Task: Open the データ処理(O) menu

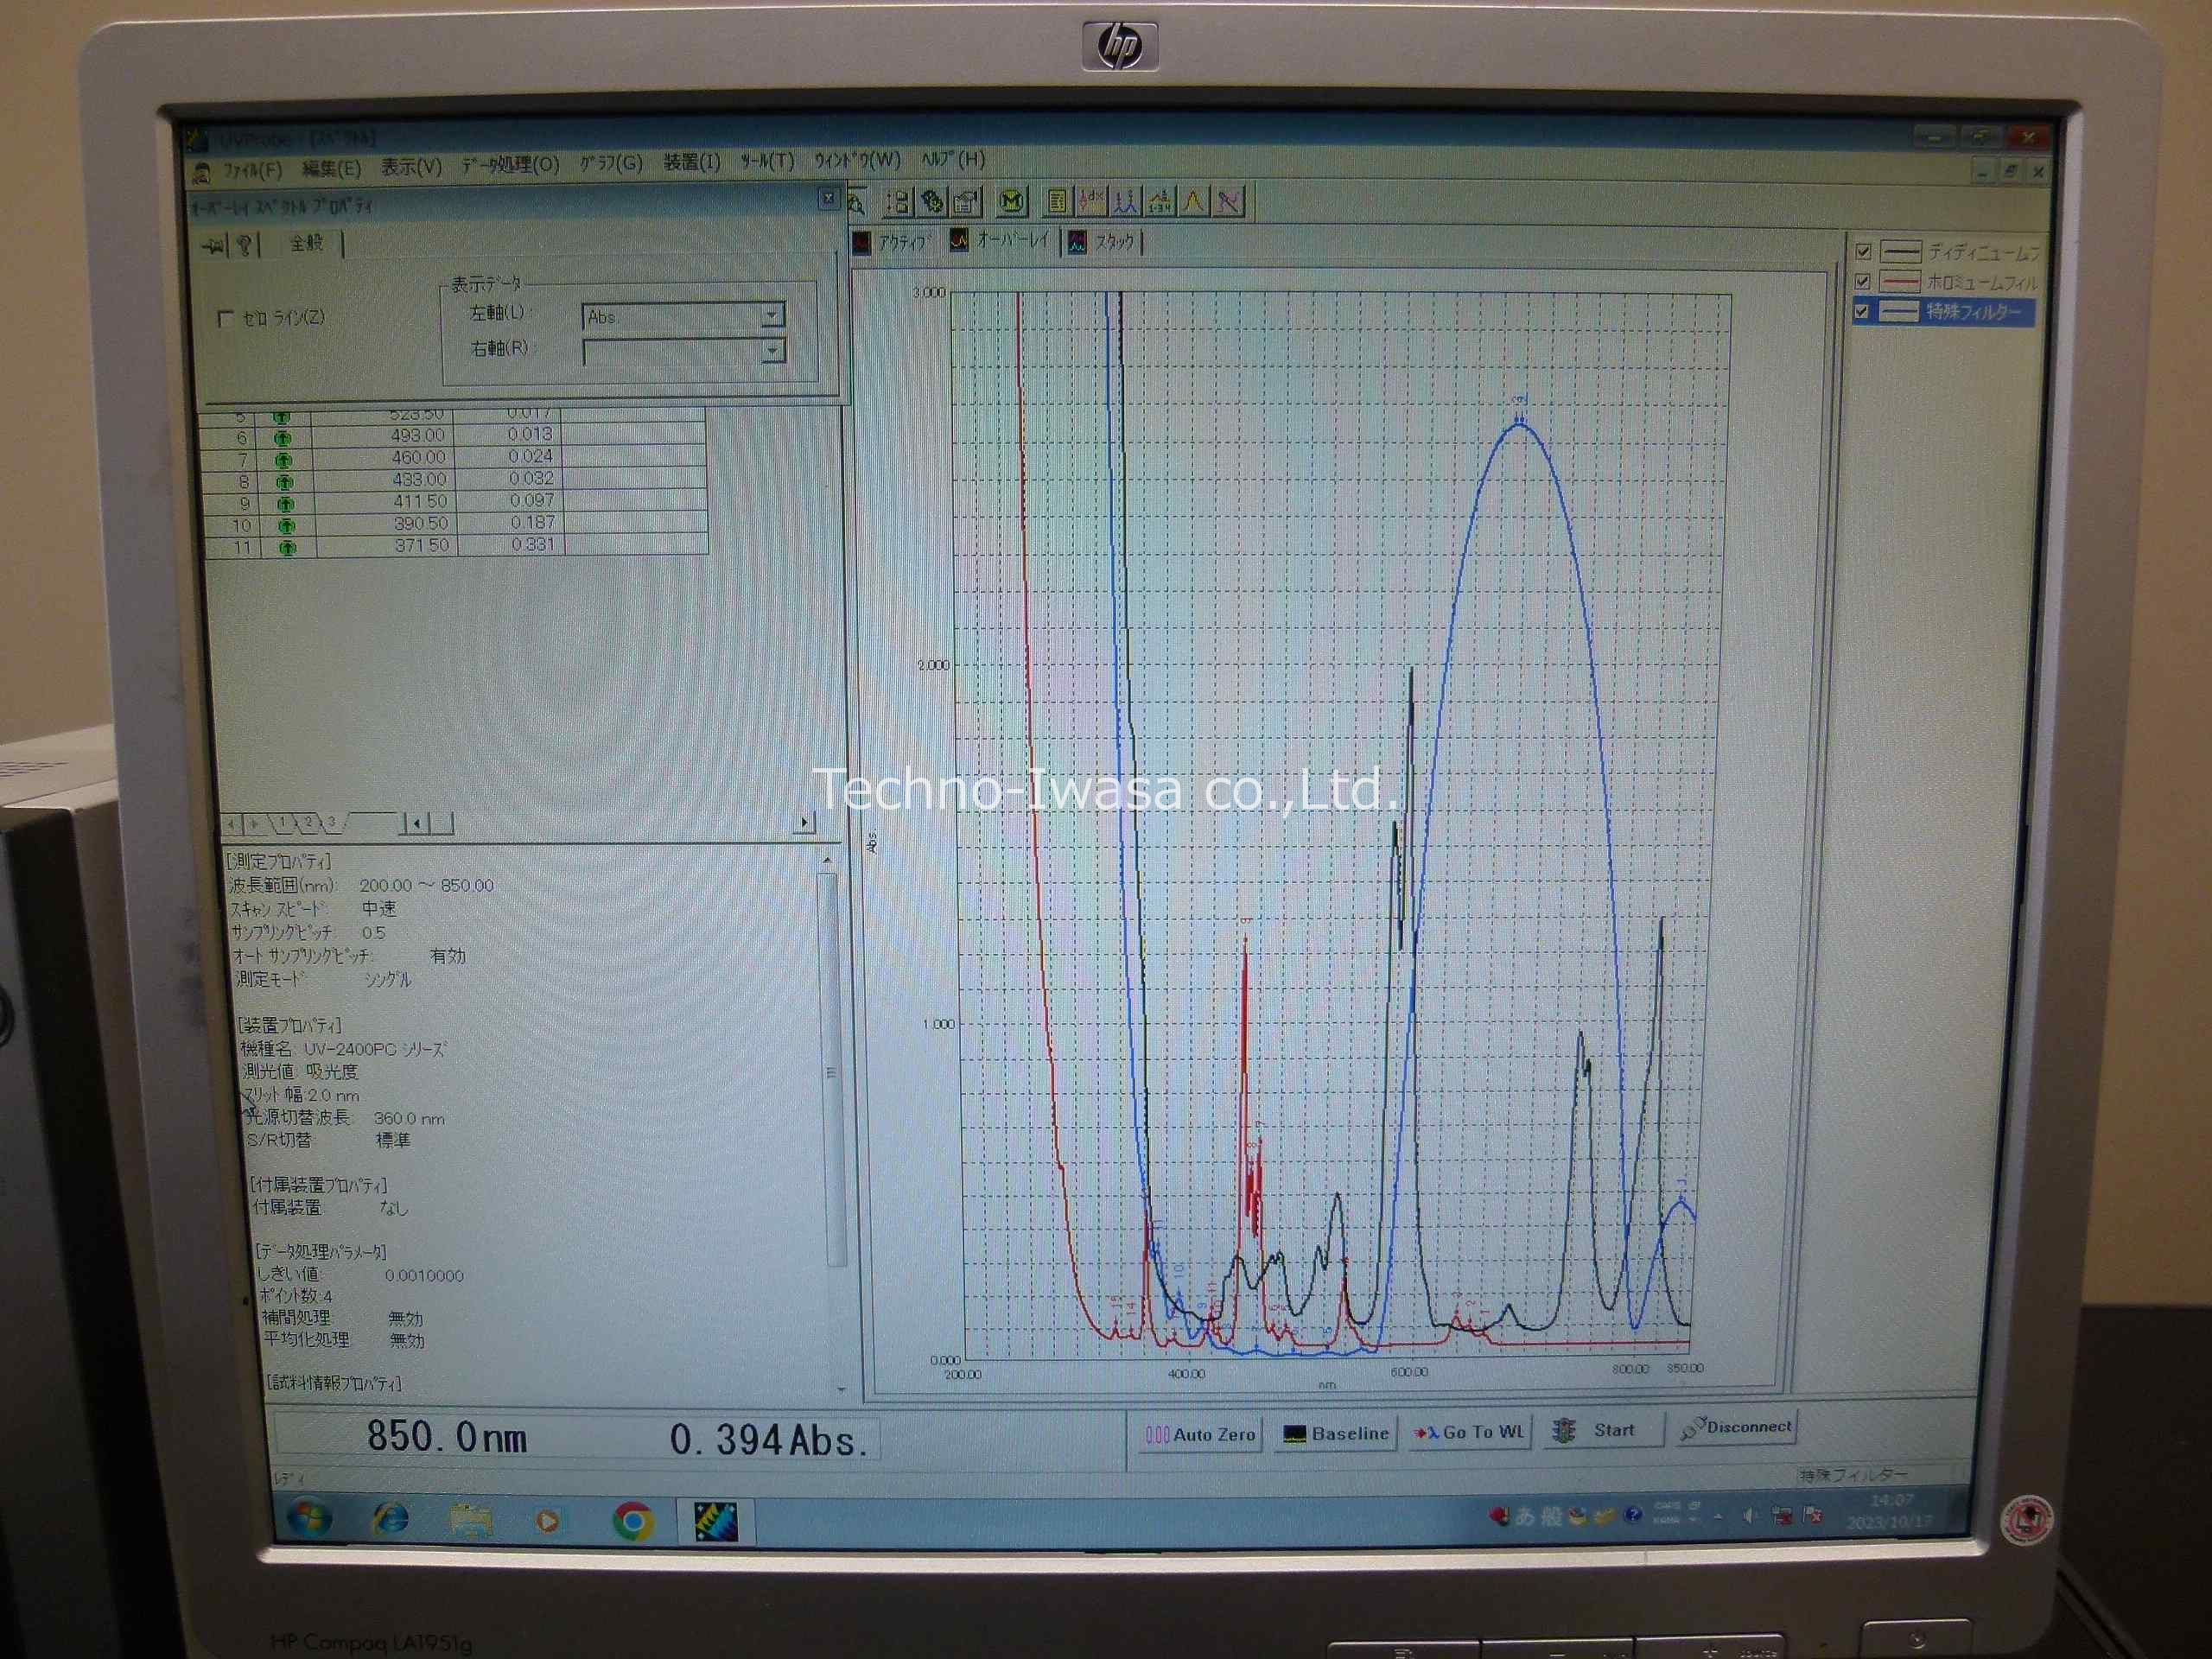Action: pyautogui.click(x=509, y=165)
